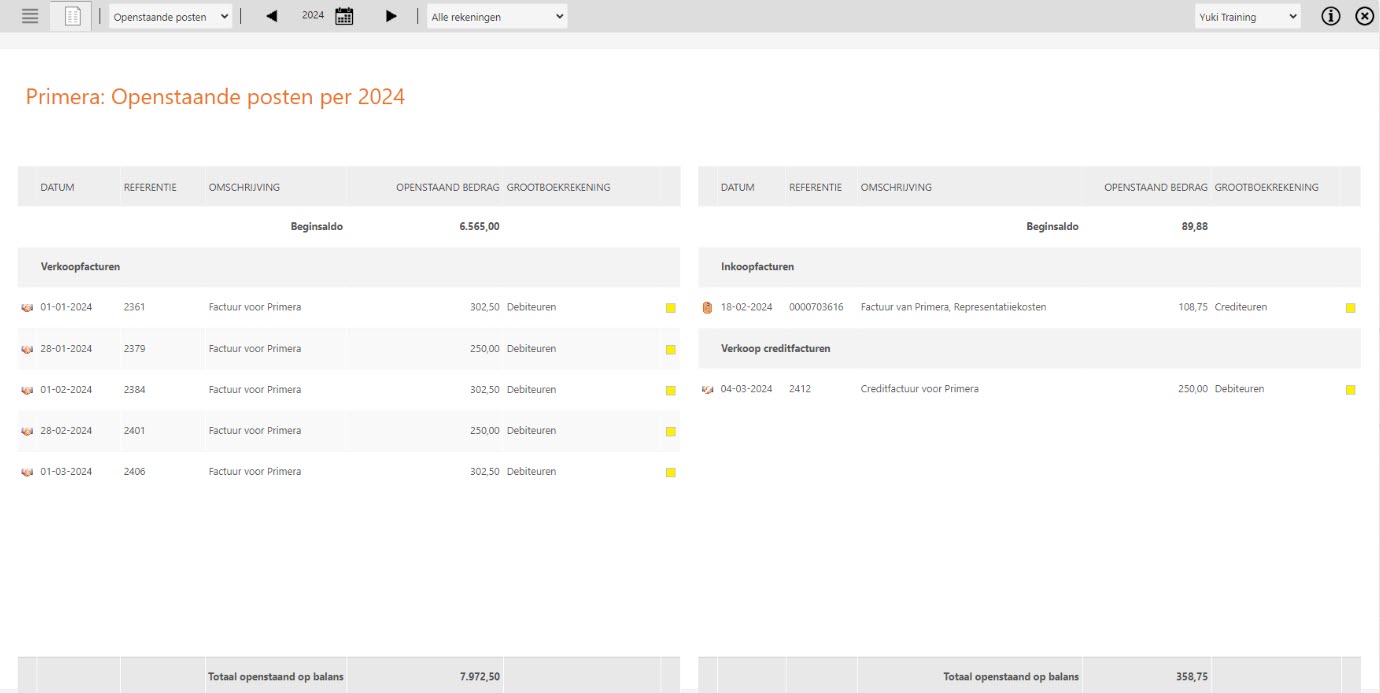Screen dimensions: 1380x693
Task: Click yellow status square for invoice 2384
Action: click(x=670, y=390)
